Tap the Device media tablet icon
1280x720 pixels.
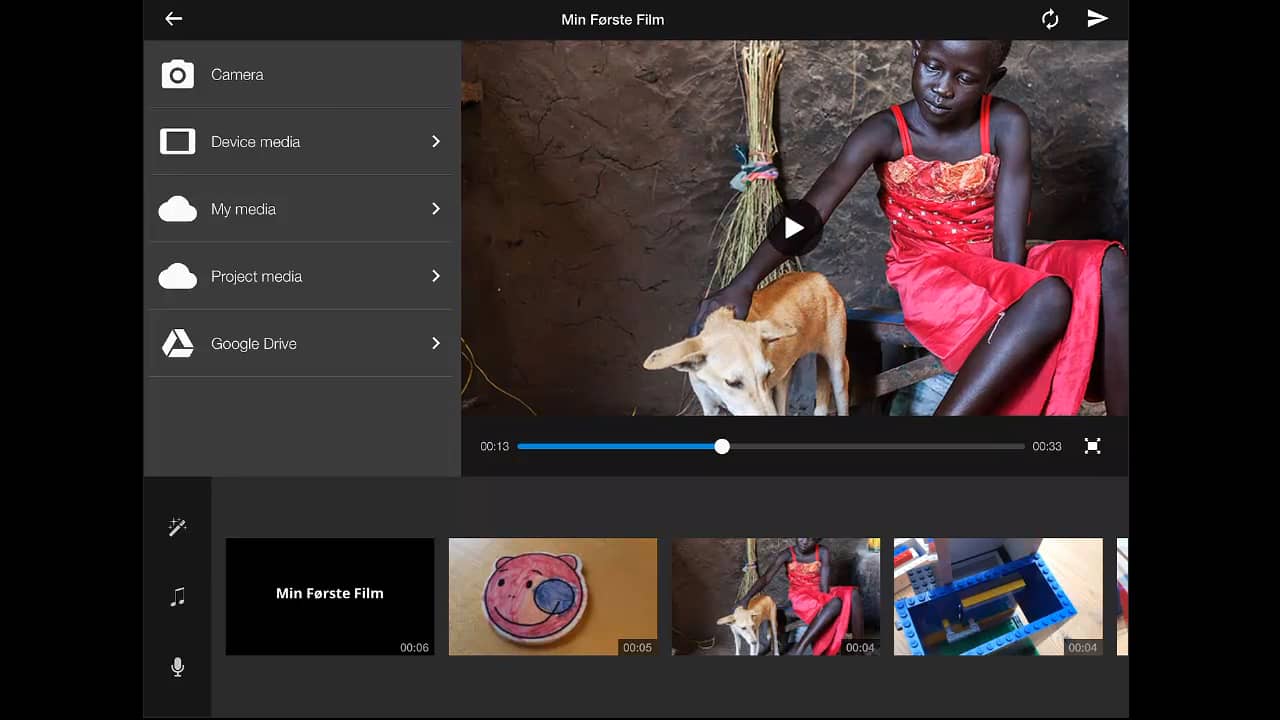point(178,142)
